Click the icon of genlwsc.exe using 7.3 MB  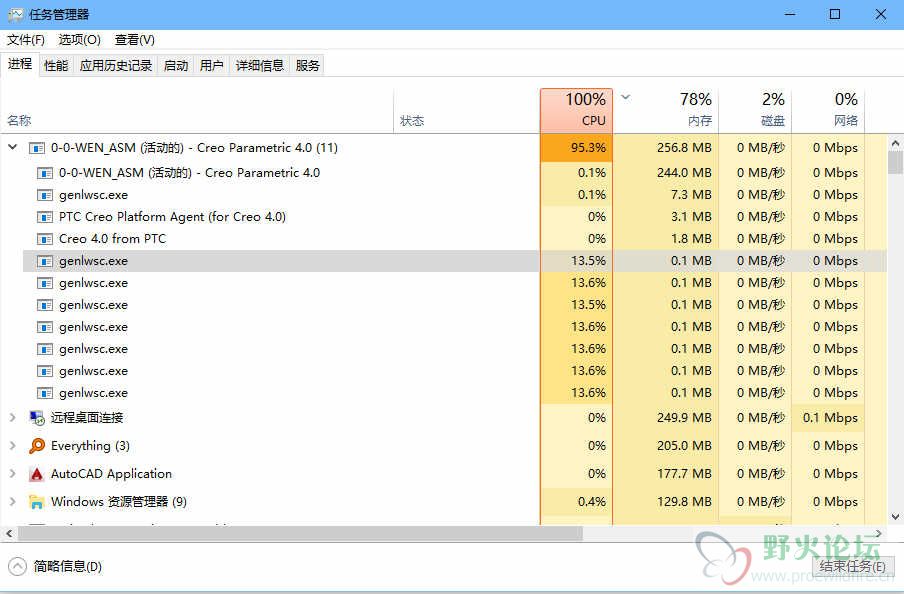pos(44,196)
